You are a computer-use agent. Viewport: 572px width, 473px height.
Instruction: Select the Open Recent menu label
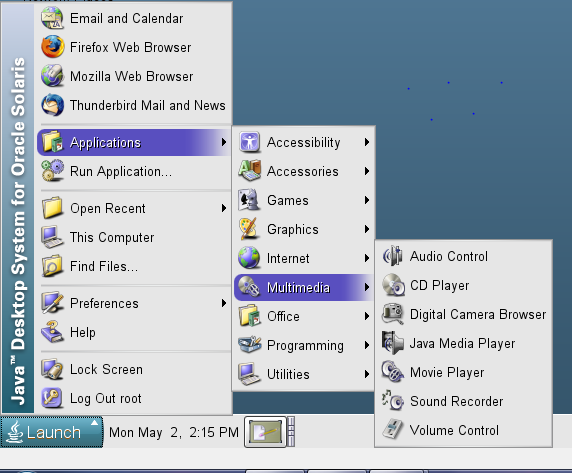[x=108, y=208]
